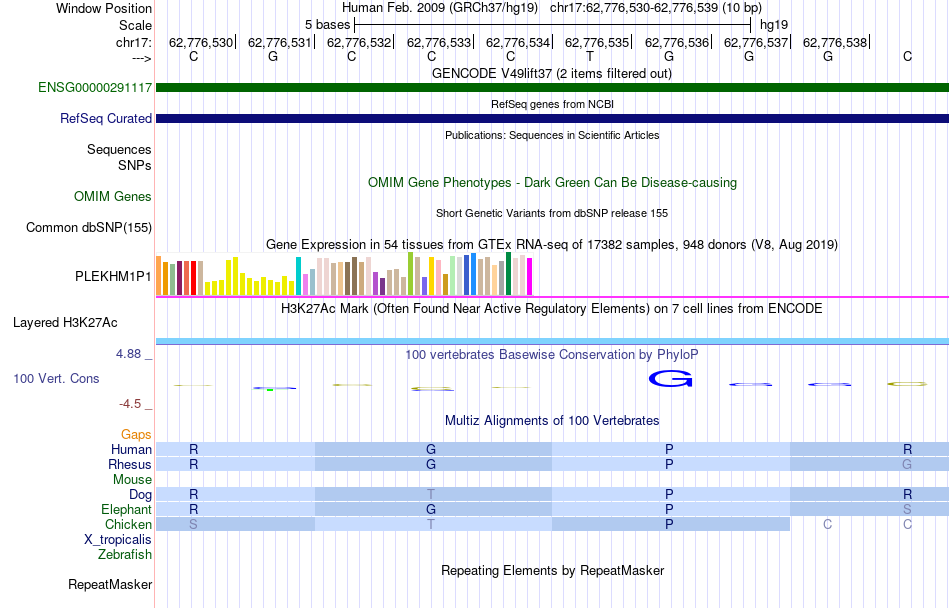
Task: Select the dark green GENCODE gene bar
Action: [552, 88]
